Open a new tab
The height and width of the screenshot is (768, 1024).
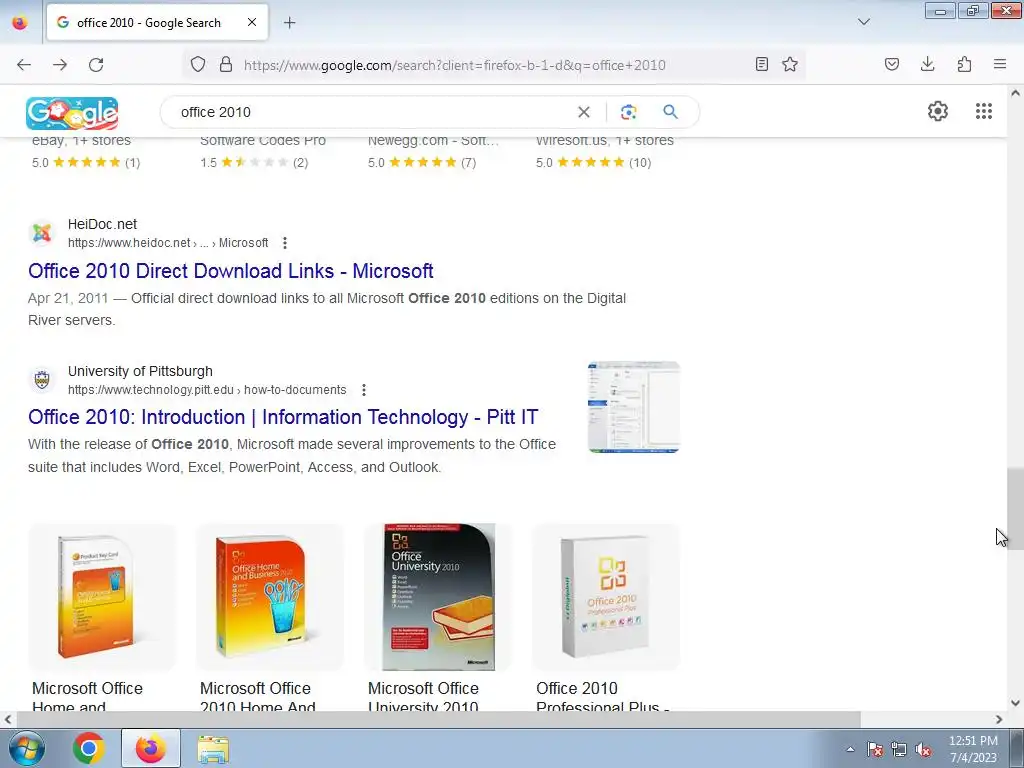(x=289, y=23)
